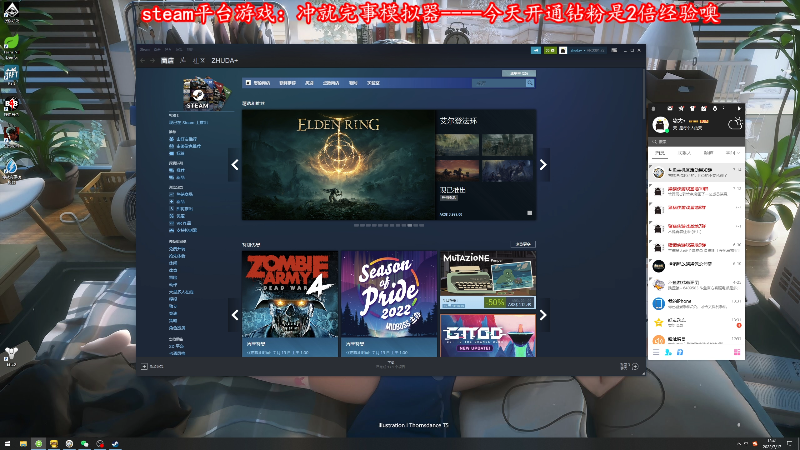Open the Mutazione discount card

(x=488, y=280)
